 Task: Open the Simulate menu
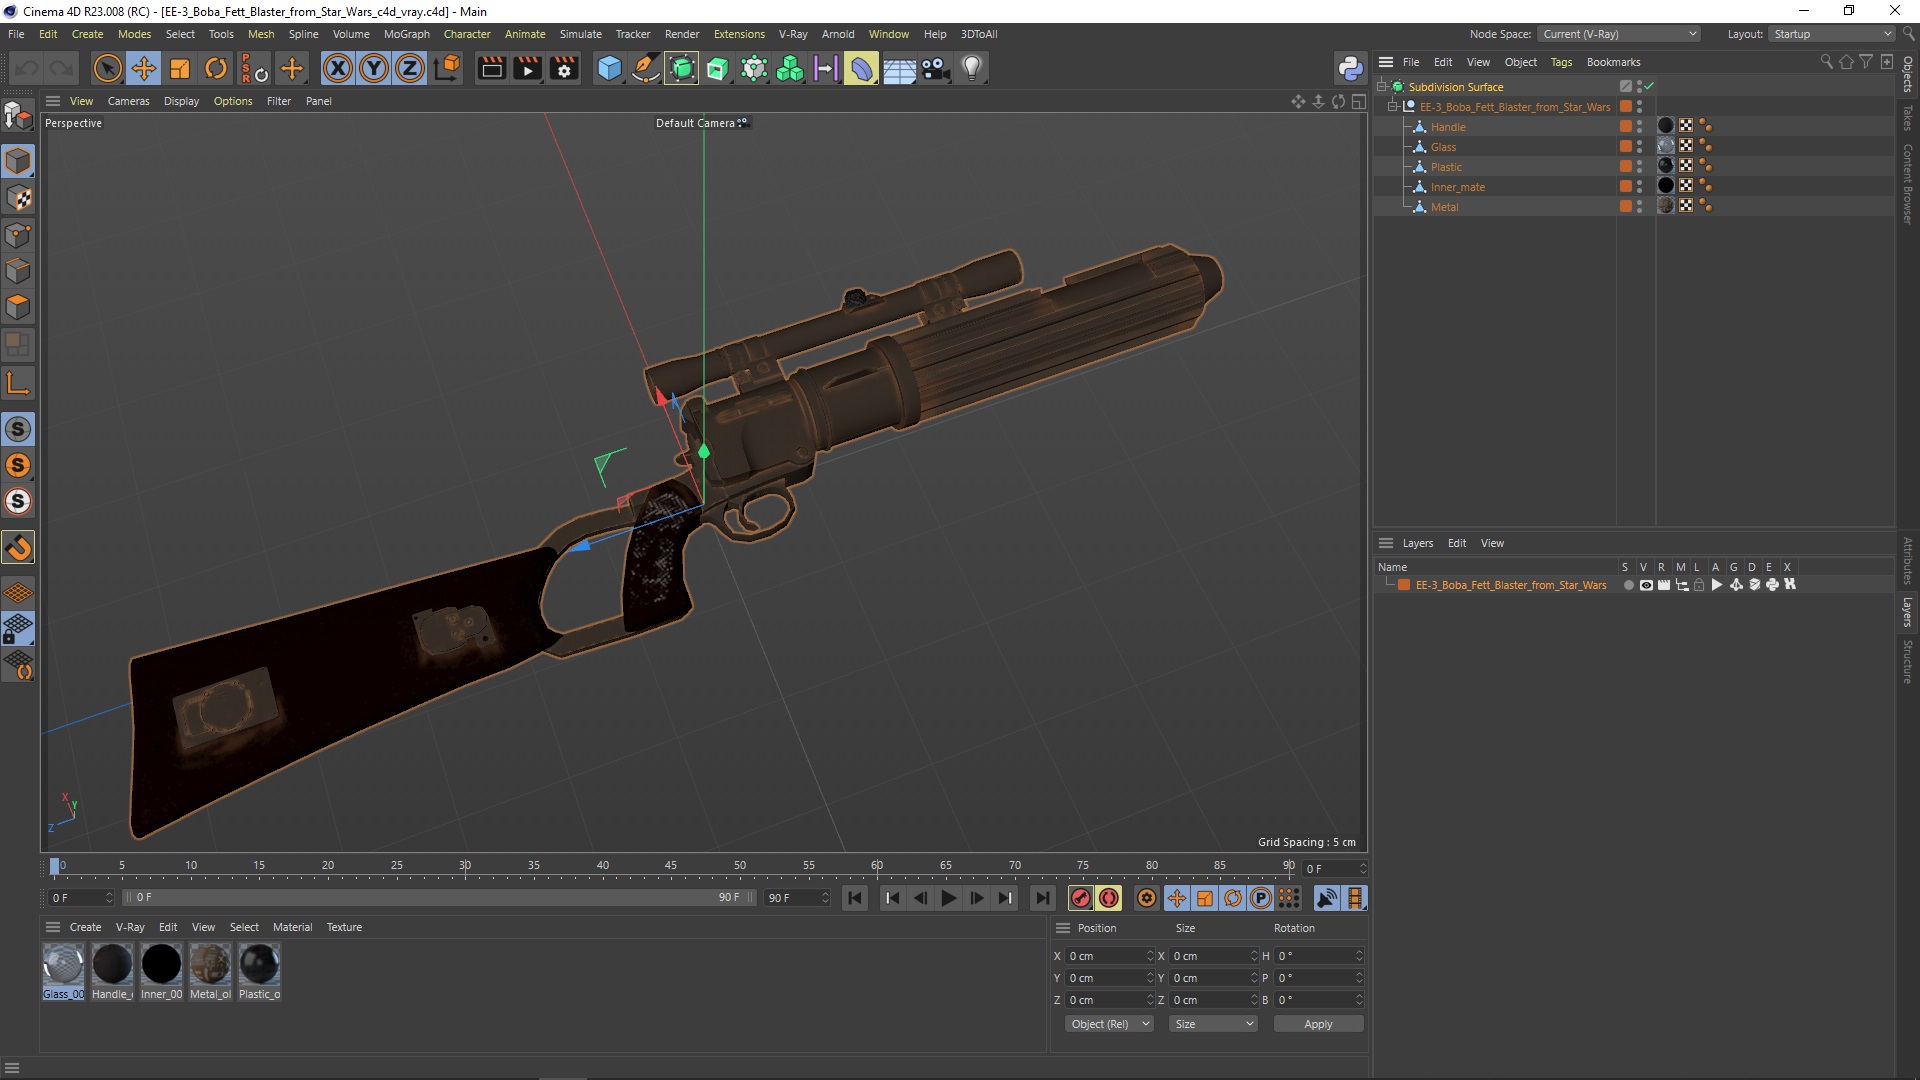[580, 34]
